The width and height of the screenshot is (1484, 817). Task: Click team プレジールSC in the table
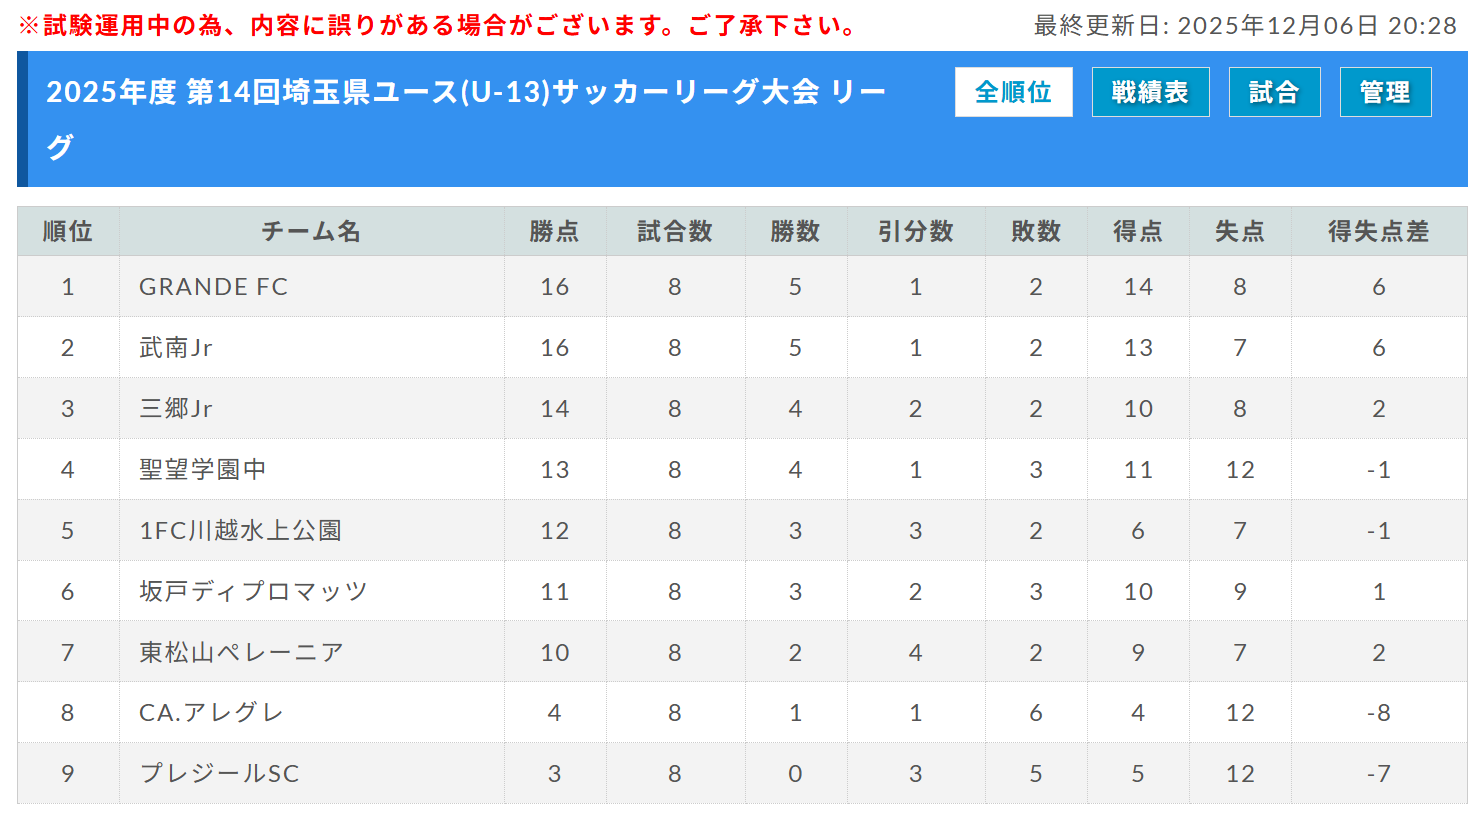219,774
